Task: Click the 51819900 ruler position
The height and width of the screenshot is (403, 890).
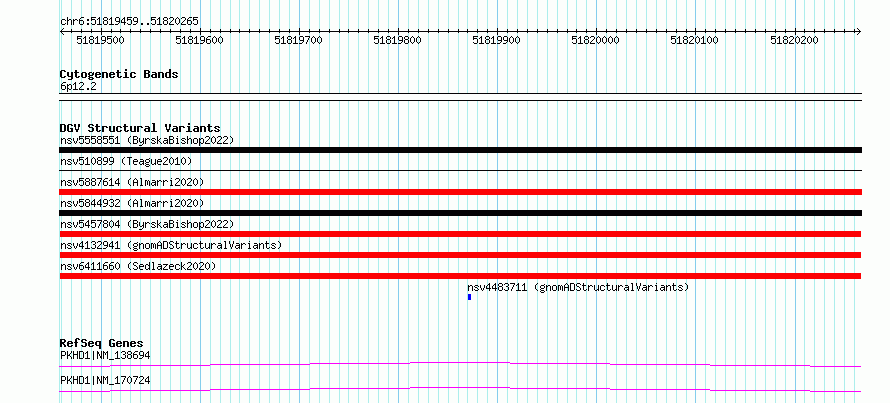Action: [496, 40]
